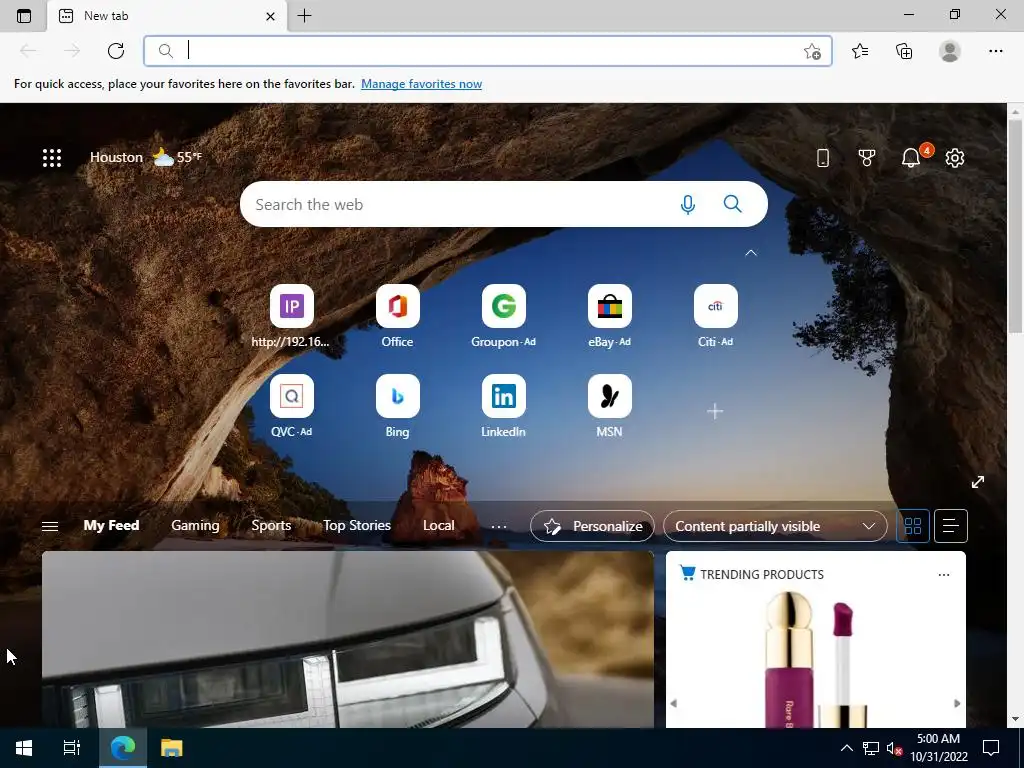The width and height of the screenshot is (1024, 768).
Task: Select the Sports tab
Action: tap(271, 525)
